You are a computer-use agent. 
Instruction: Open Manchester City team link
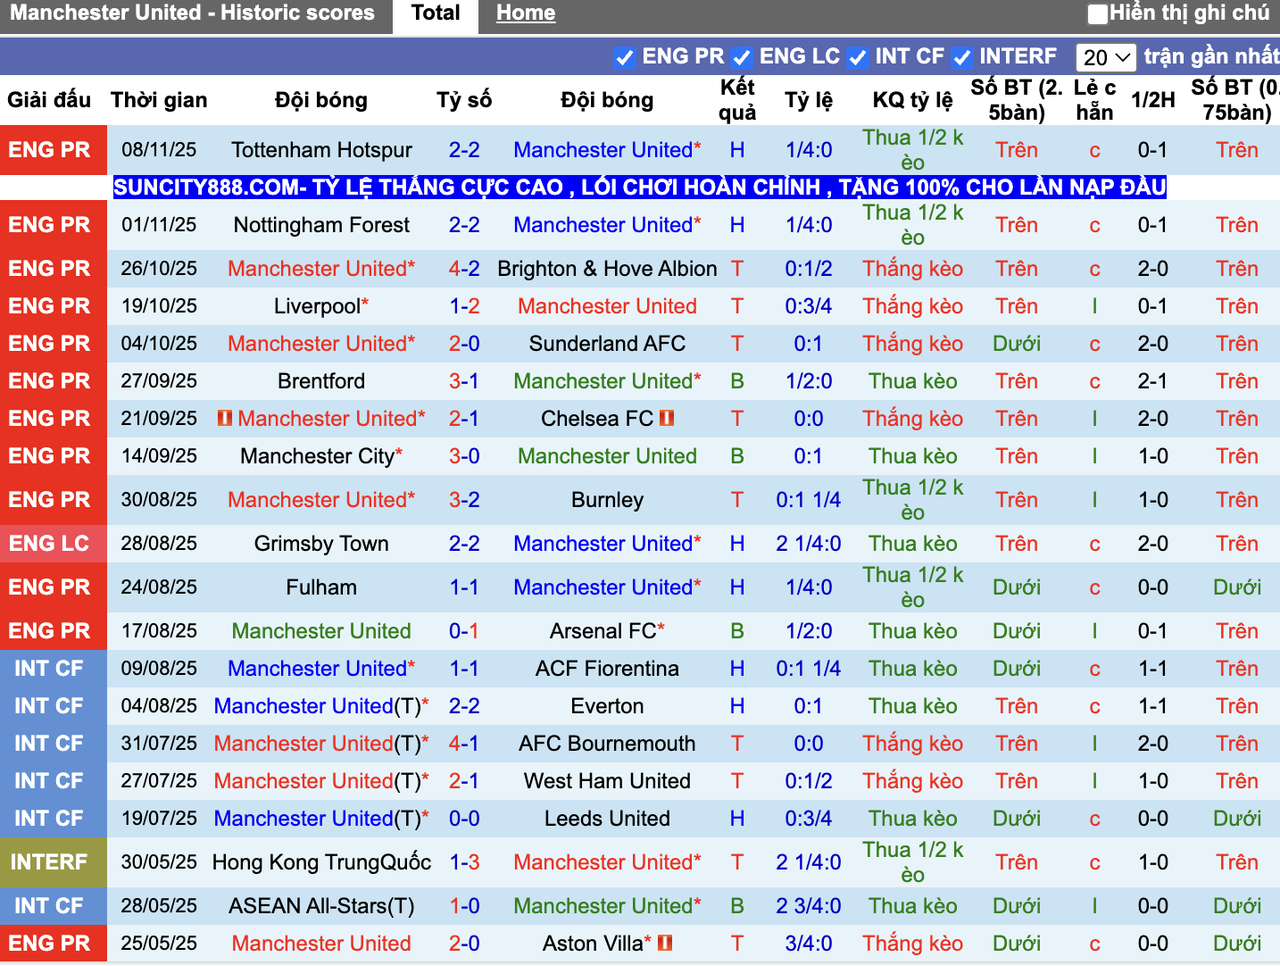click(317, 456)
